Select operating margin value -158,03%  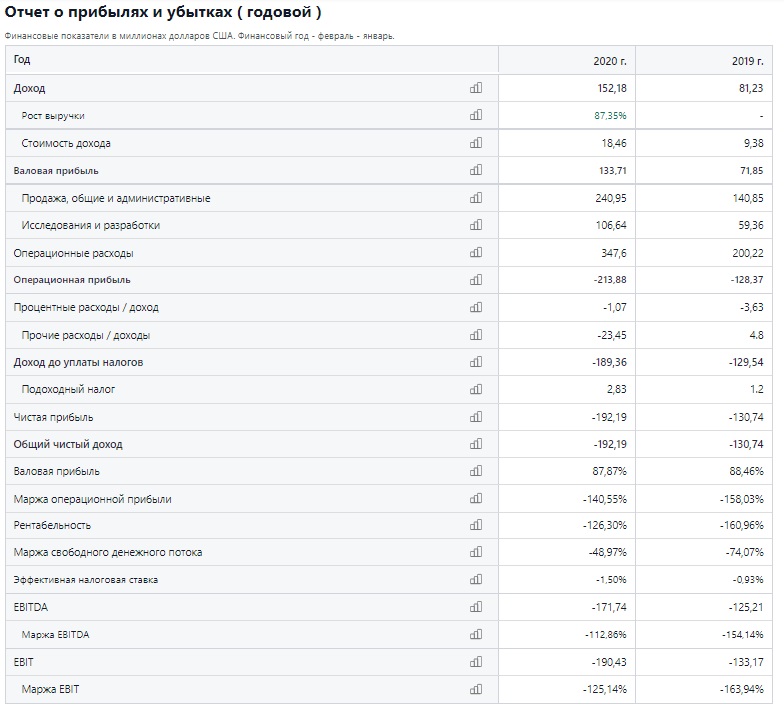point(742,499)
